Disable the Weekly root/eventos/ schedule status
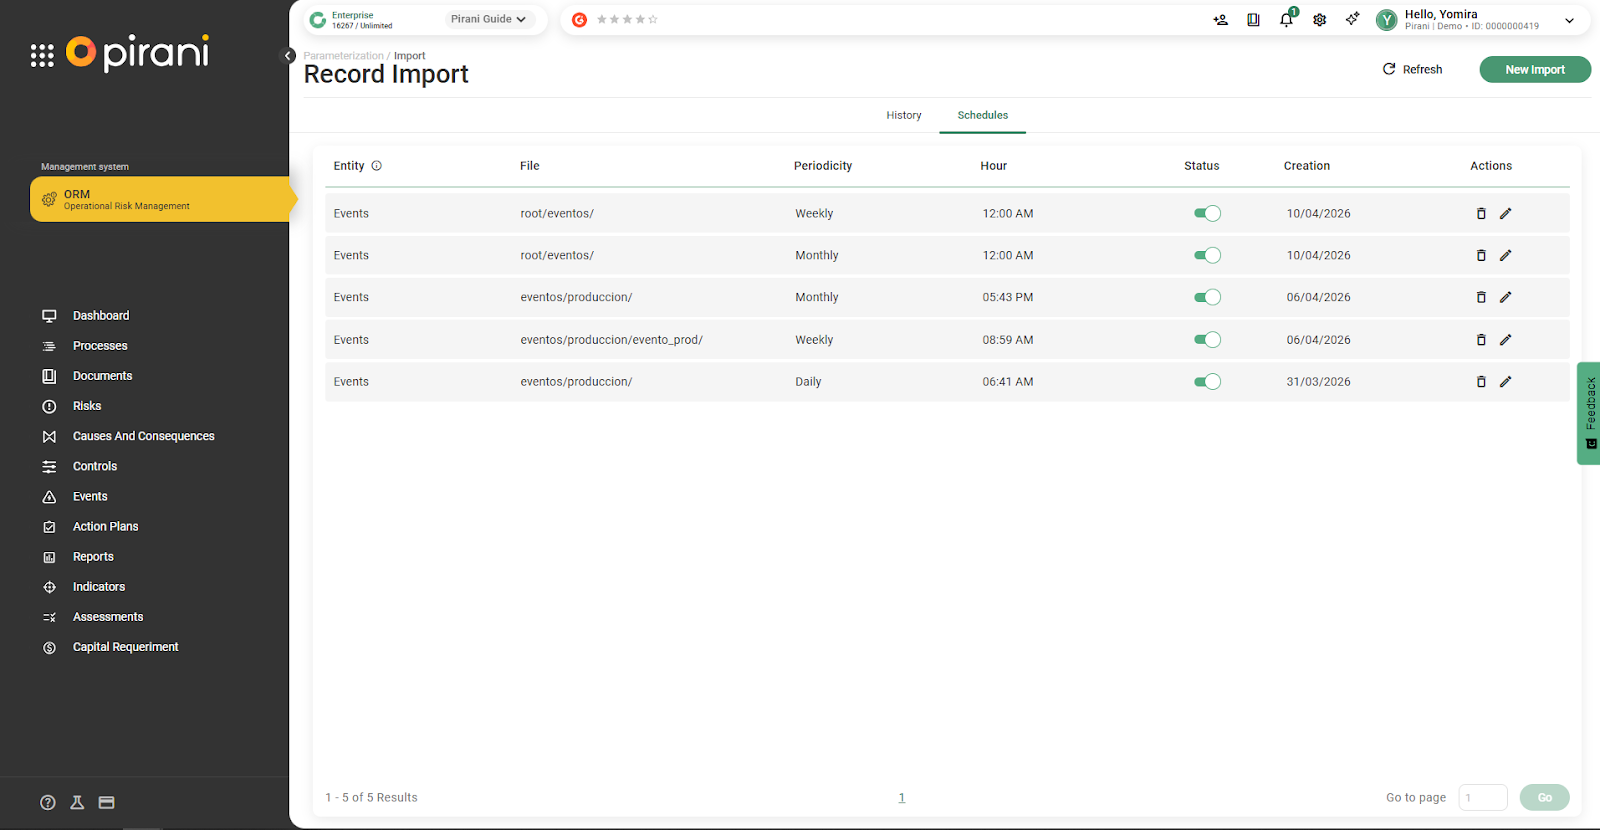The width and height of the screenshot is (1600, 830). tap(1207, 213)
